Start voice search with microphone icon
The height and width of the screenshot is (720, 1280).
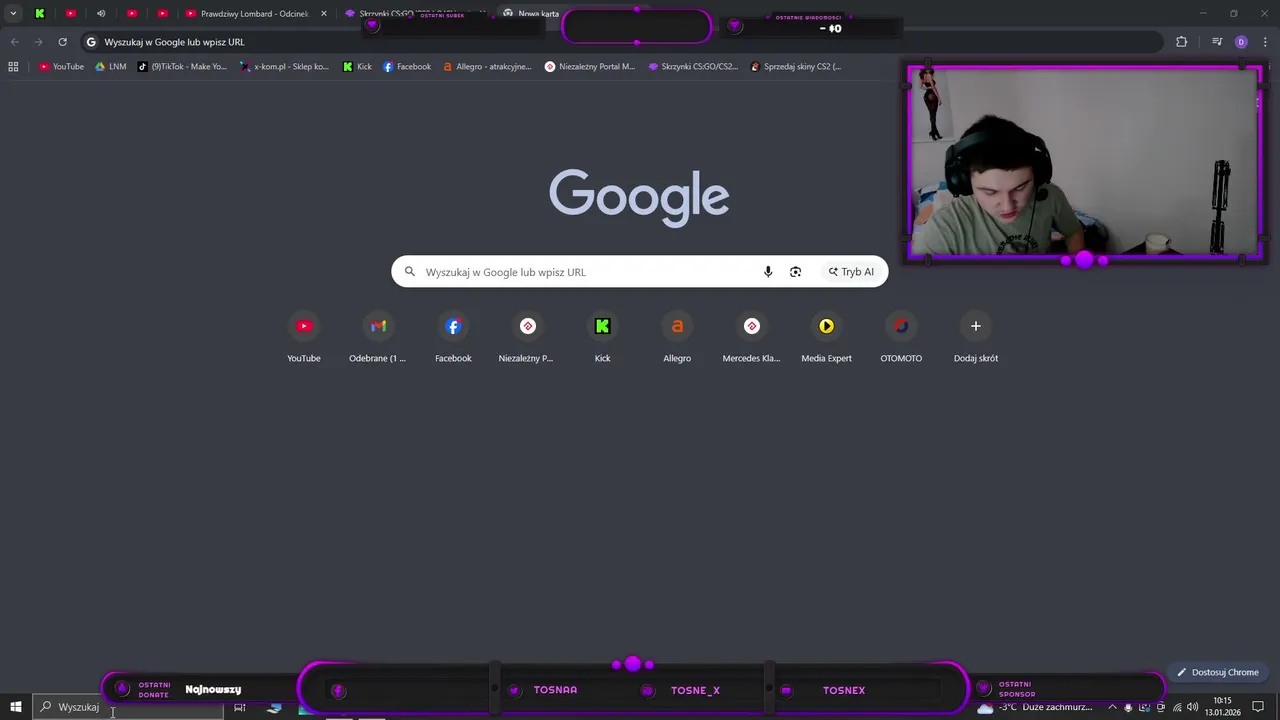pos(768,272)
